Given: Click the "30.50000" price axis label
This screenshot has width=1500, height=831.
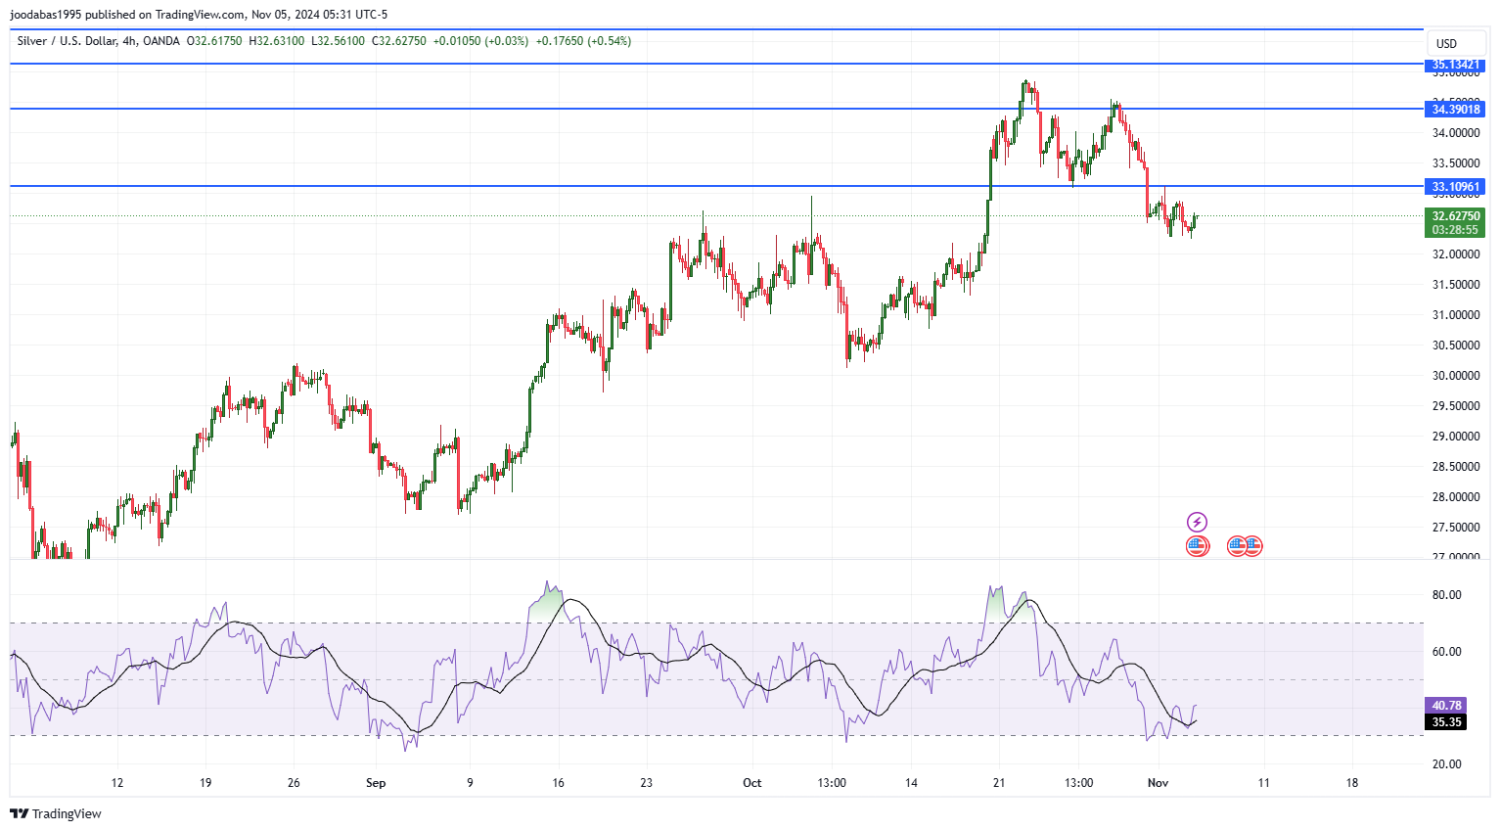Looking at the screenshot, I should coord(1456,346).
